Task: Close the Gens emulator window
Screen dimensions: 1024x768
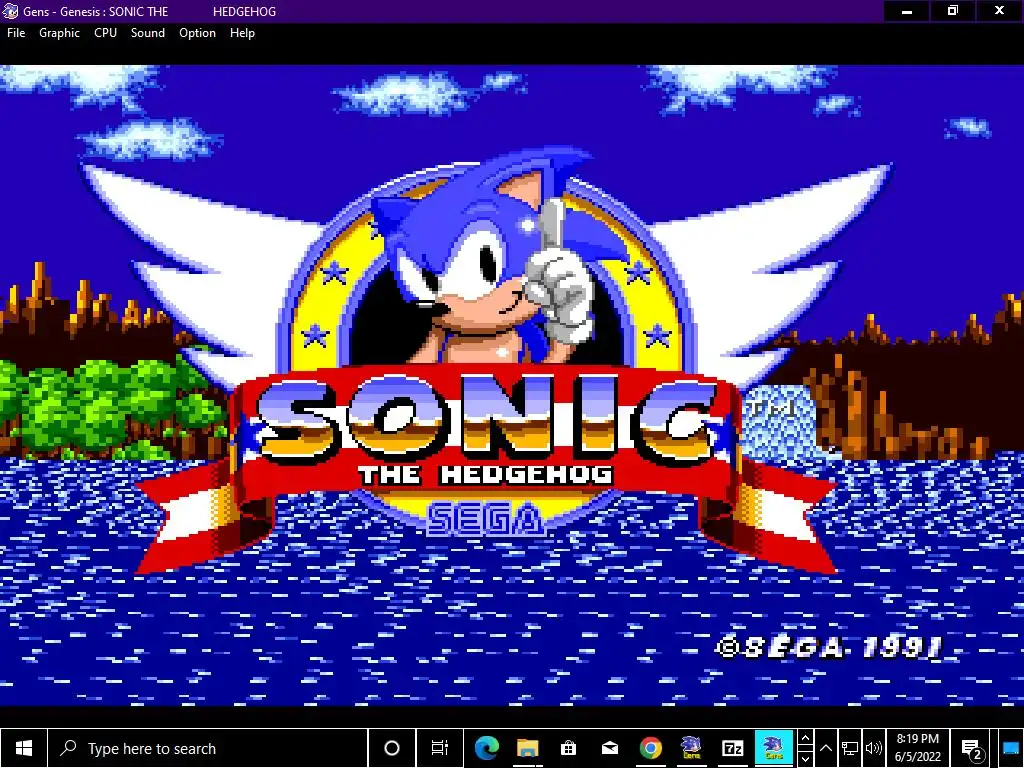Action: (x=999, y=11)
